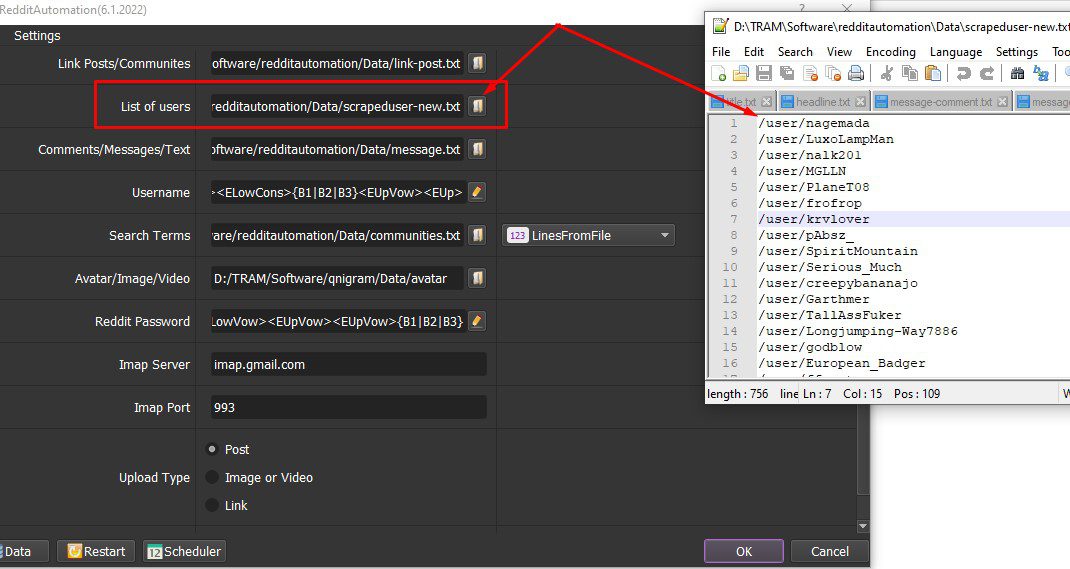Click the Cut scissors icon in Notepad++
Image resolution: width=1070 pixels, height=569 pixels.
pos(886,74)
